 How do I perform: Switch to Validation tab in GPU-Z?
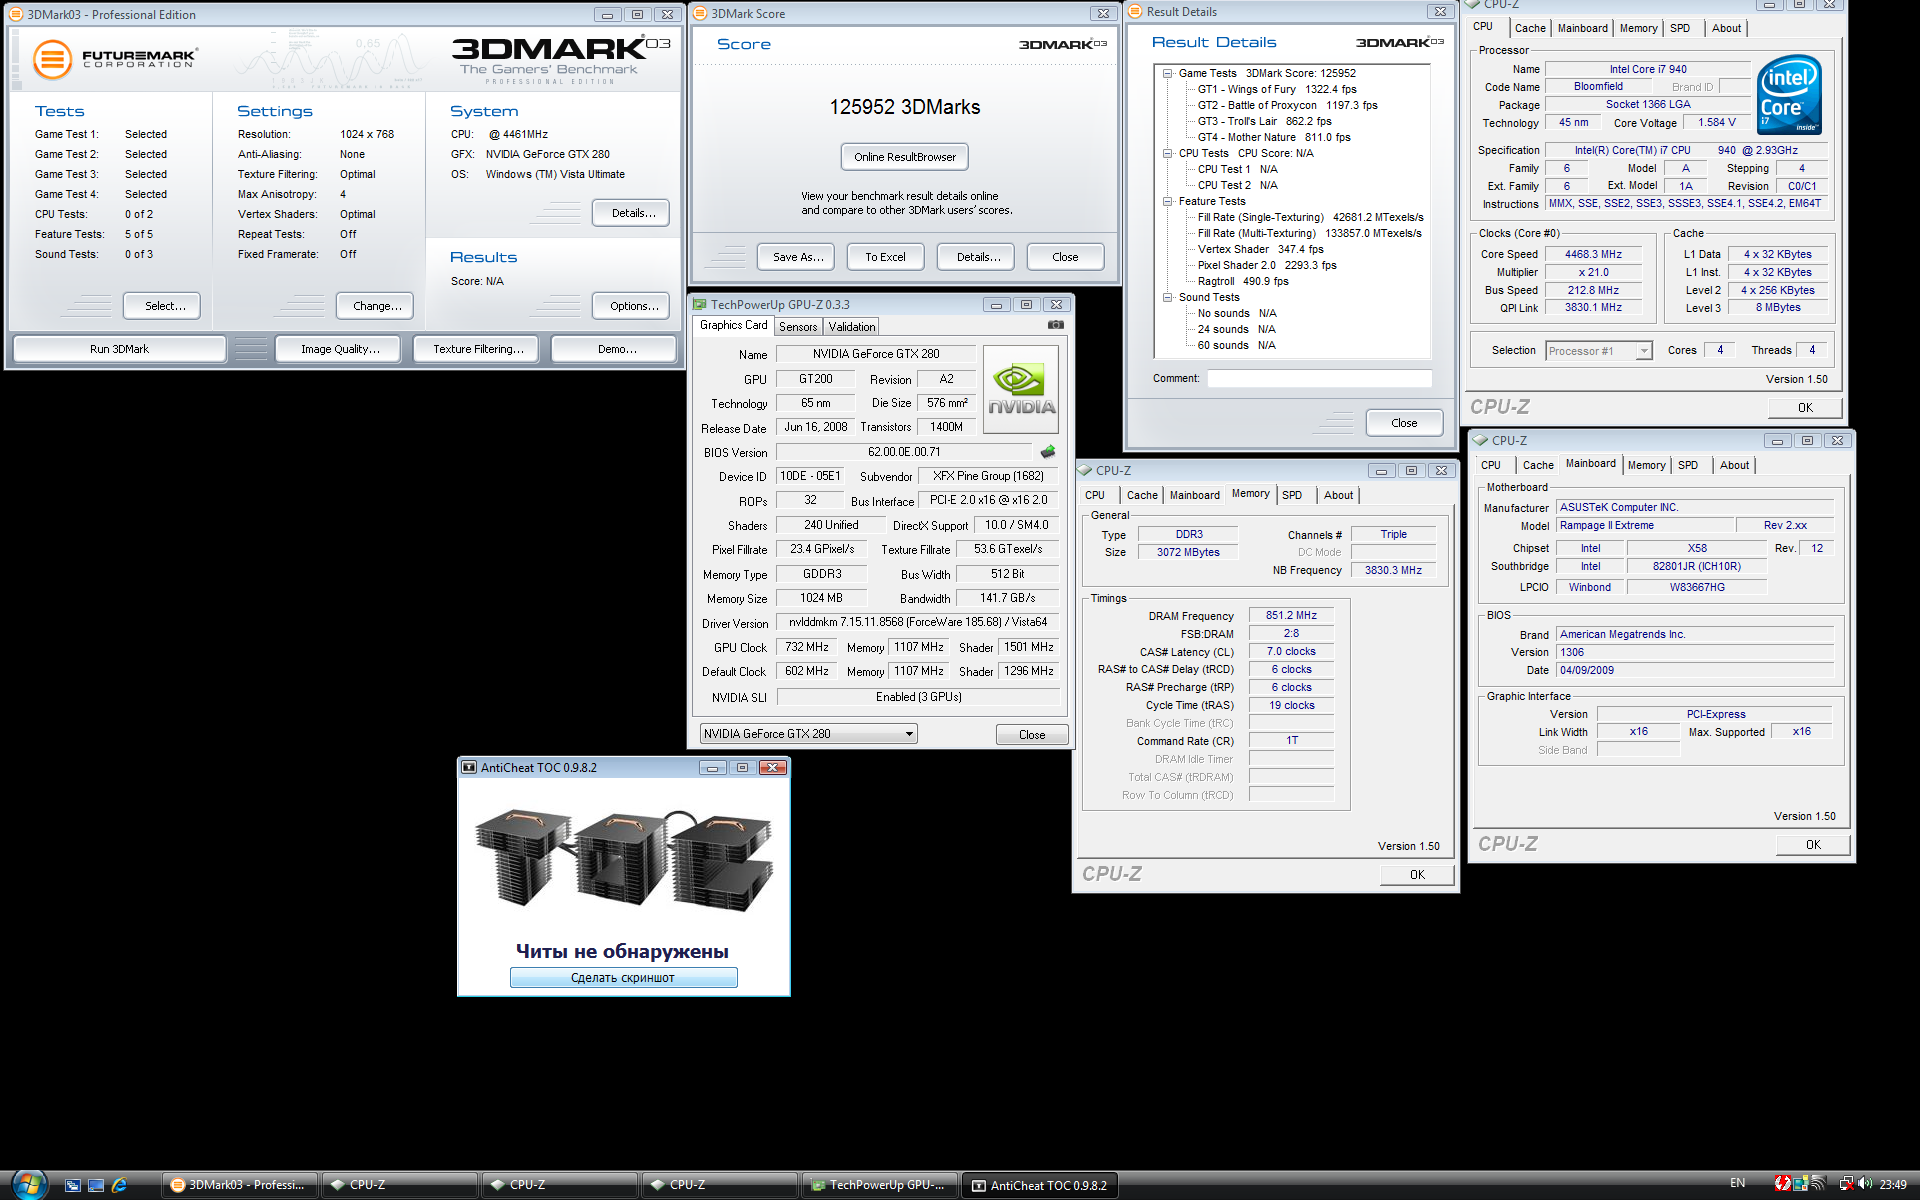(852, 327)
